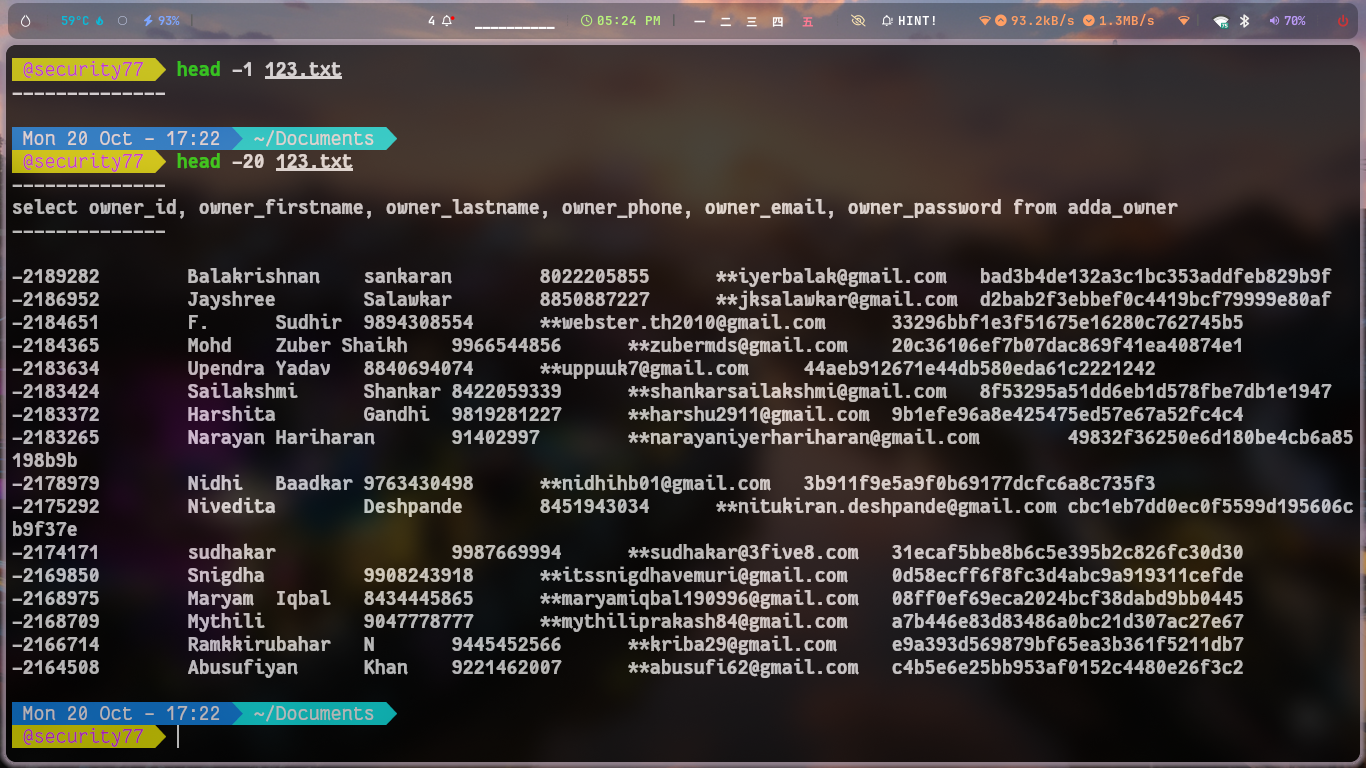
Task: Open the Bluetooth icon in status bar
Action: [x=1245, y=20]
